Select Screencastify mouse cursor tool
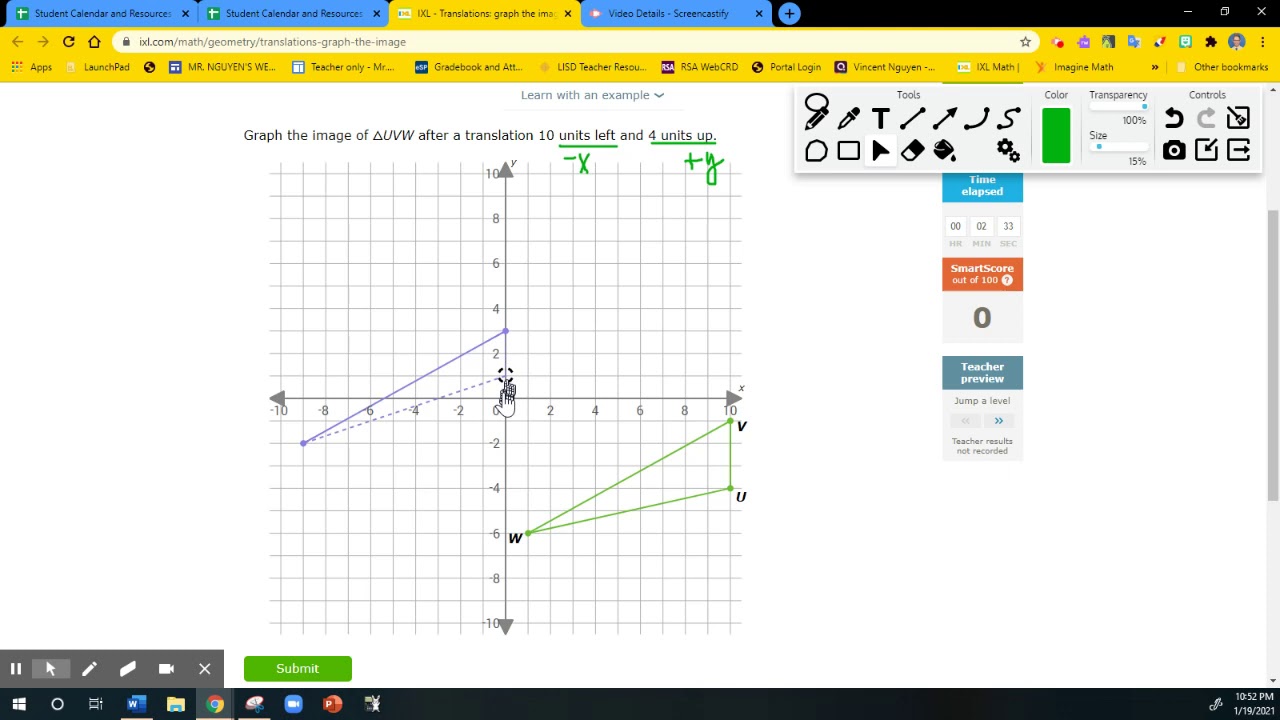Viewport: 1280px width, 720px height. (x=50, y=669)
